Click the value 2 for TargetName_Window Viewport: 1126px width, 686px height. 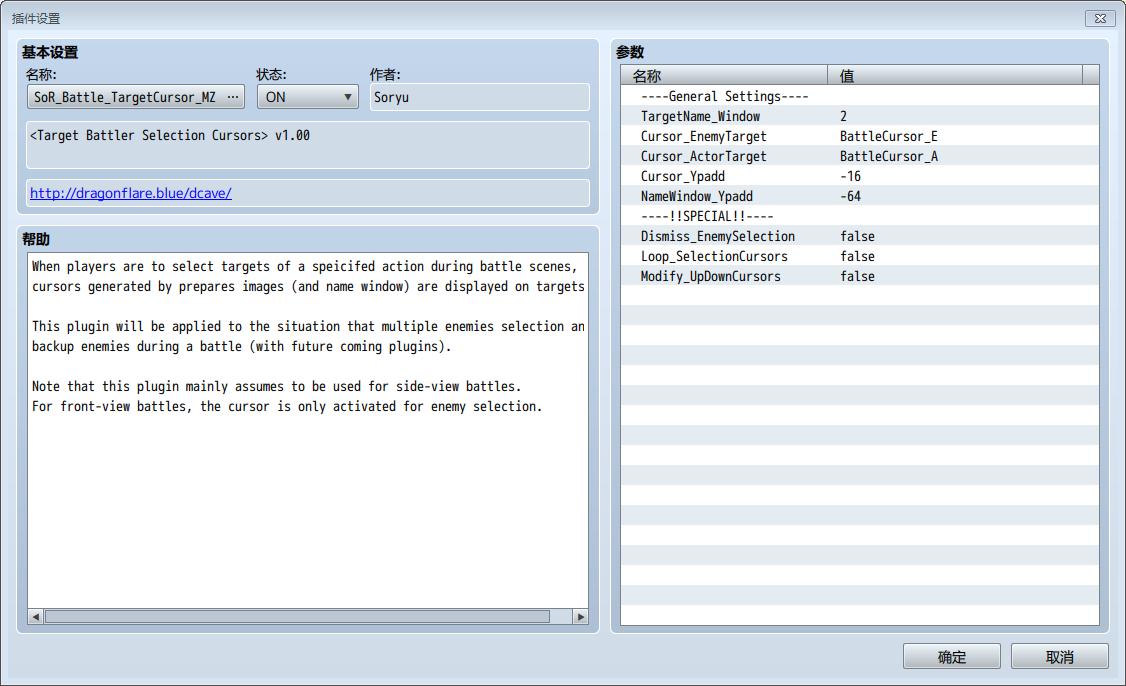pyautogui.click(x=843, y=116)
